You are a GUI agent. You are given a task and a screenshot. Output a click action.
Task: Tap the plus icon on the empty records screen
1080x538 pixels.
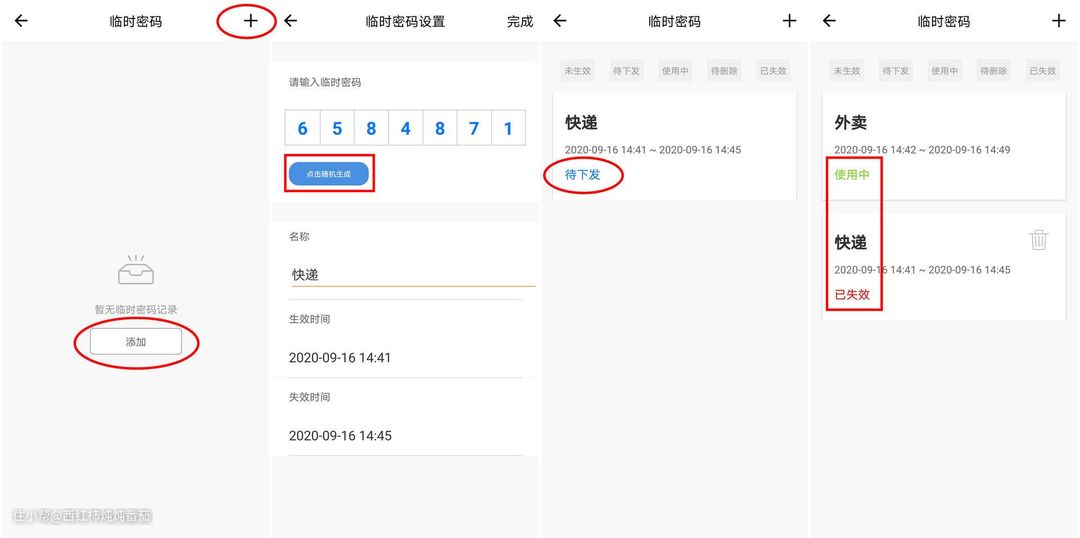[250, 21]
